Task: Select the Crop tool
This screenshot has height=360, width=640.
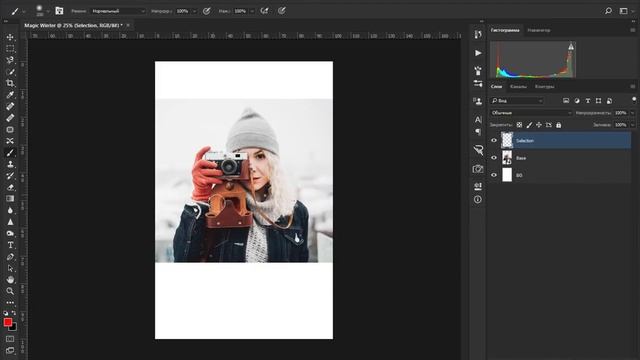Action: (x=10, y=83)
